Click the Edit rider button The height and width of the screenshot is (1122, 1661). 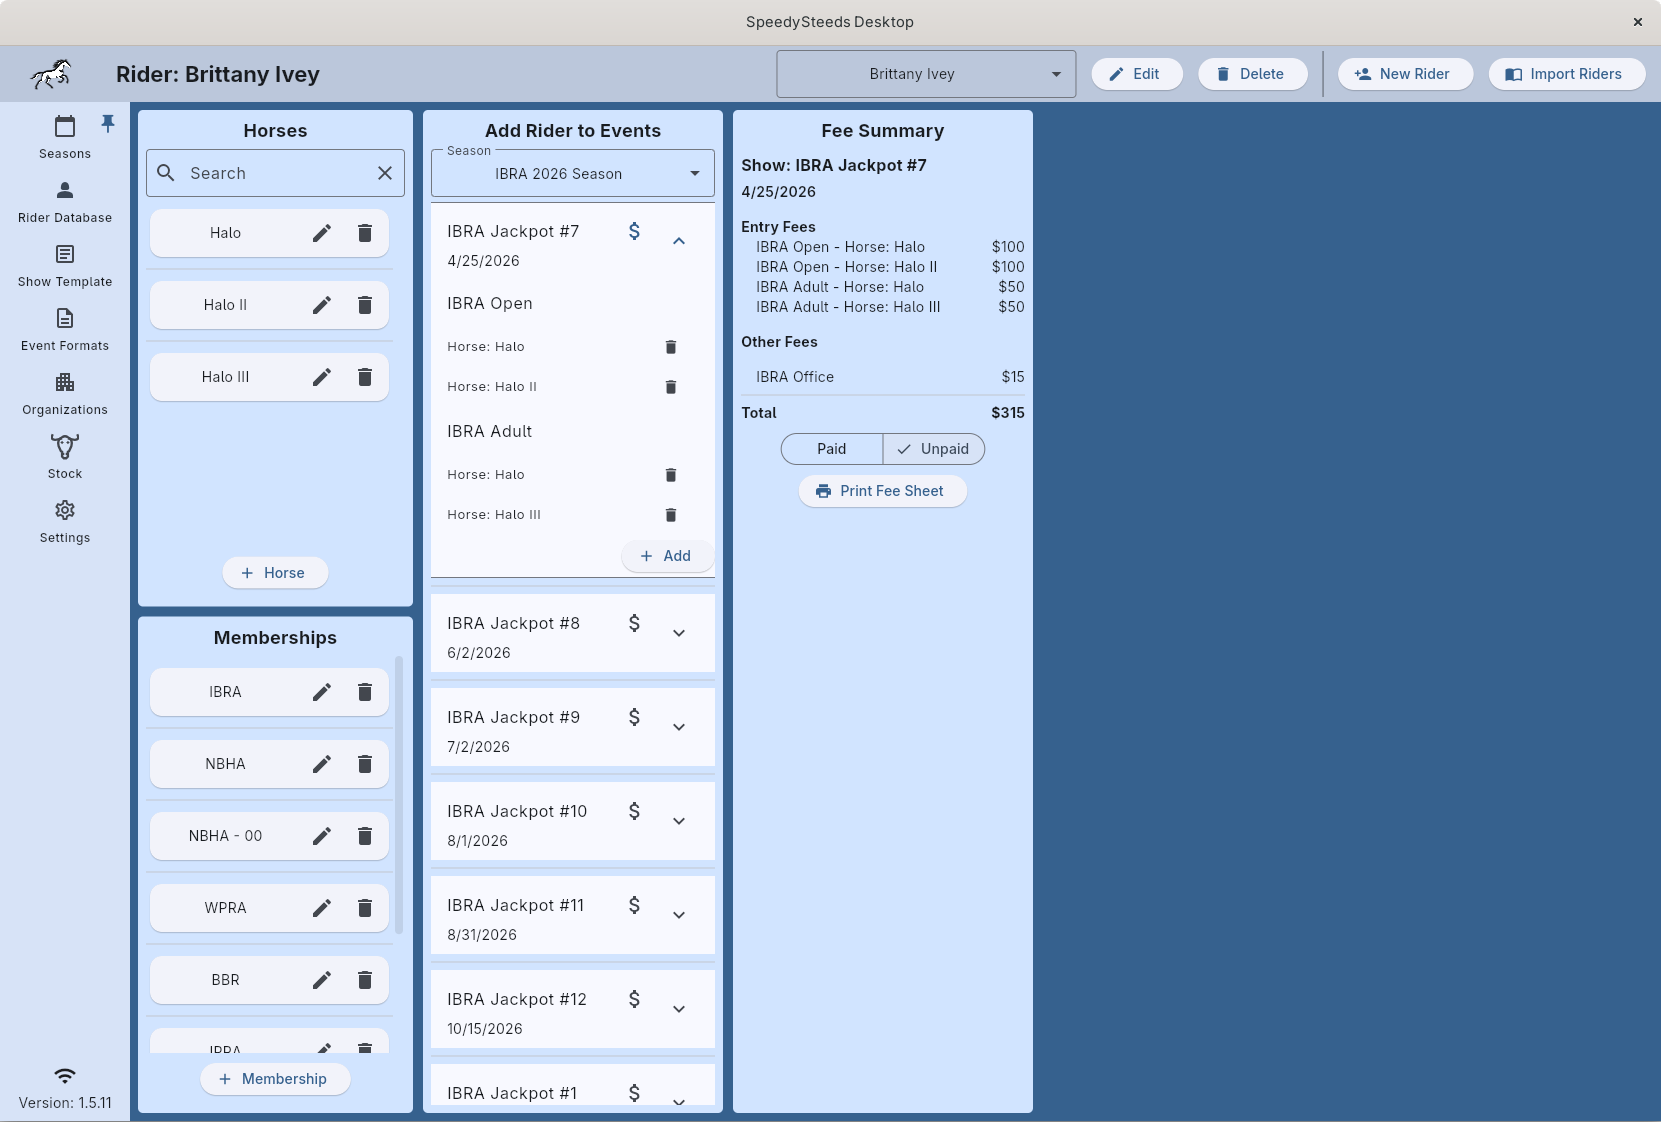tap(1137, 74)
